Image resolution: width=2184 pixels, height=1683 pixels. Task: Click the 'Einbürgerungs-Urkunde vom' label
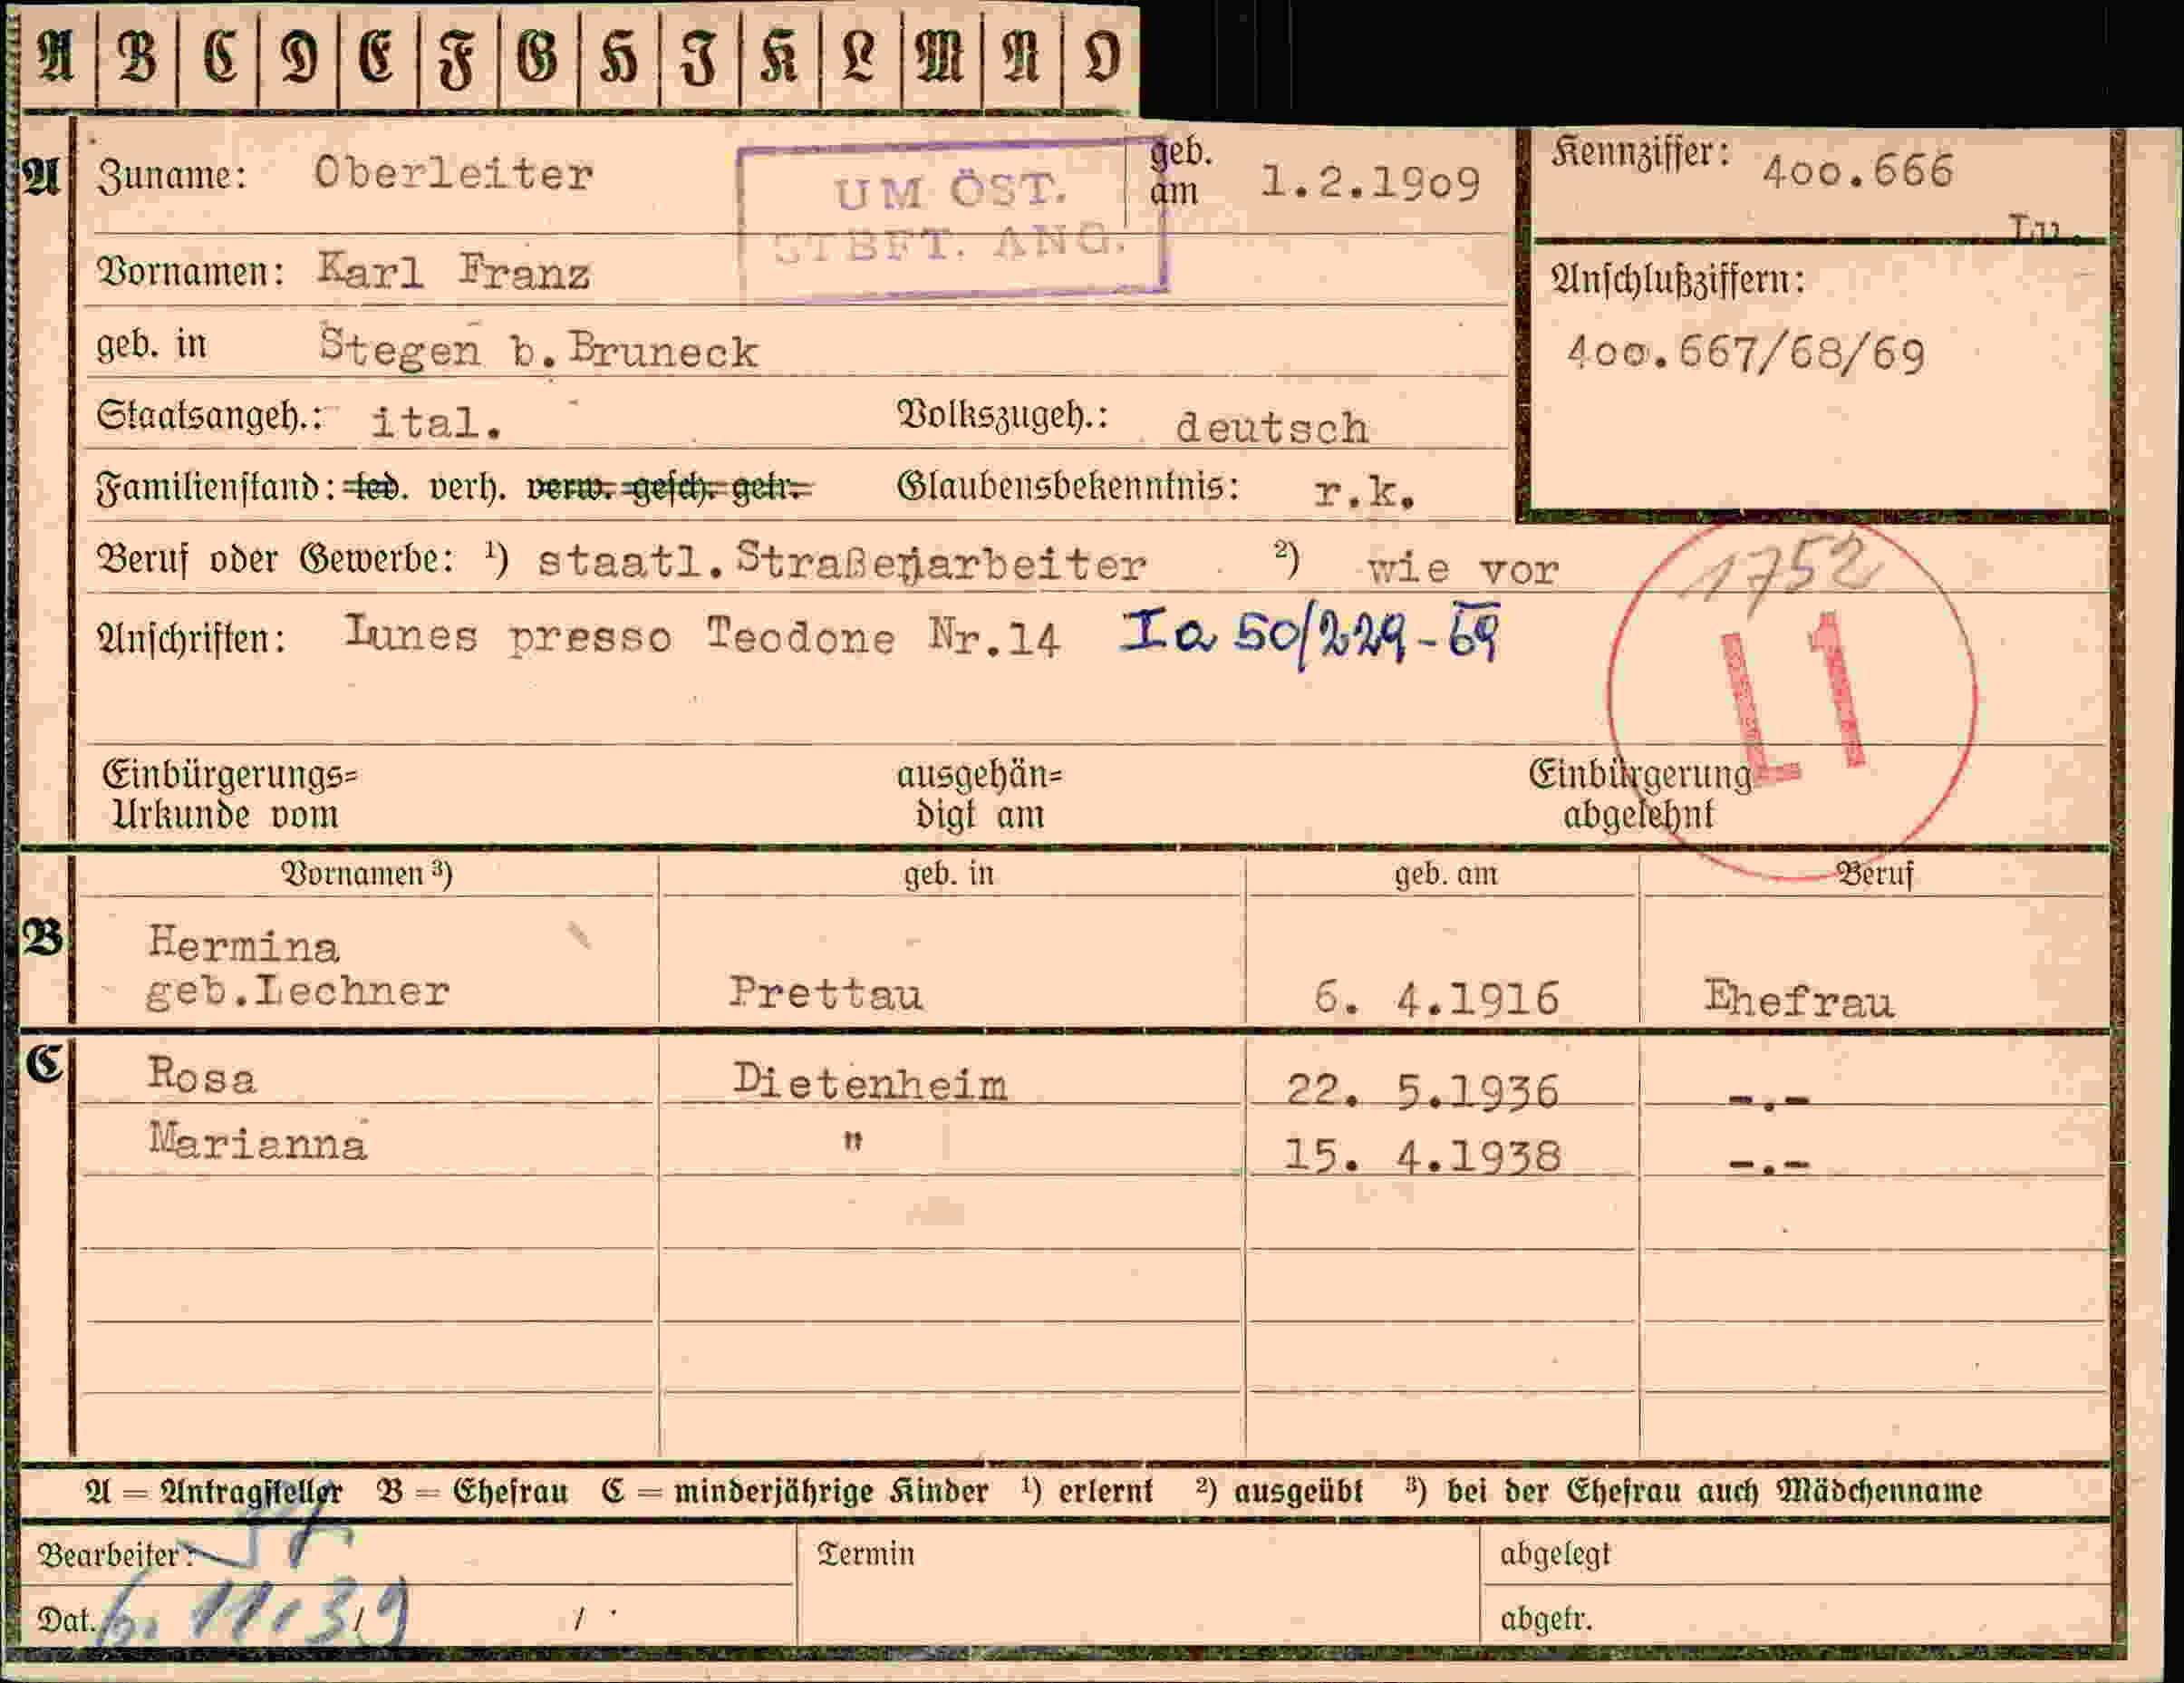[229, 795]
